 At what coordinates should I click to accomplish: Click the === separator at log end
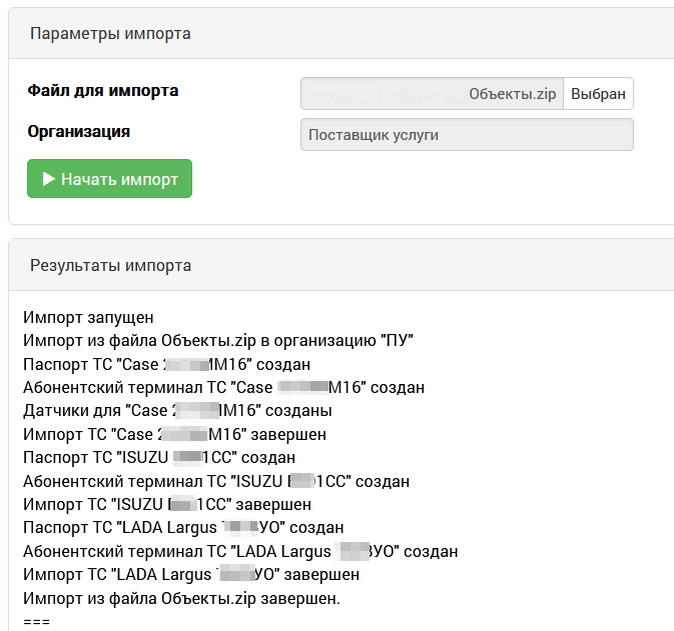point(37,622)
